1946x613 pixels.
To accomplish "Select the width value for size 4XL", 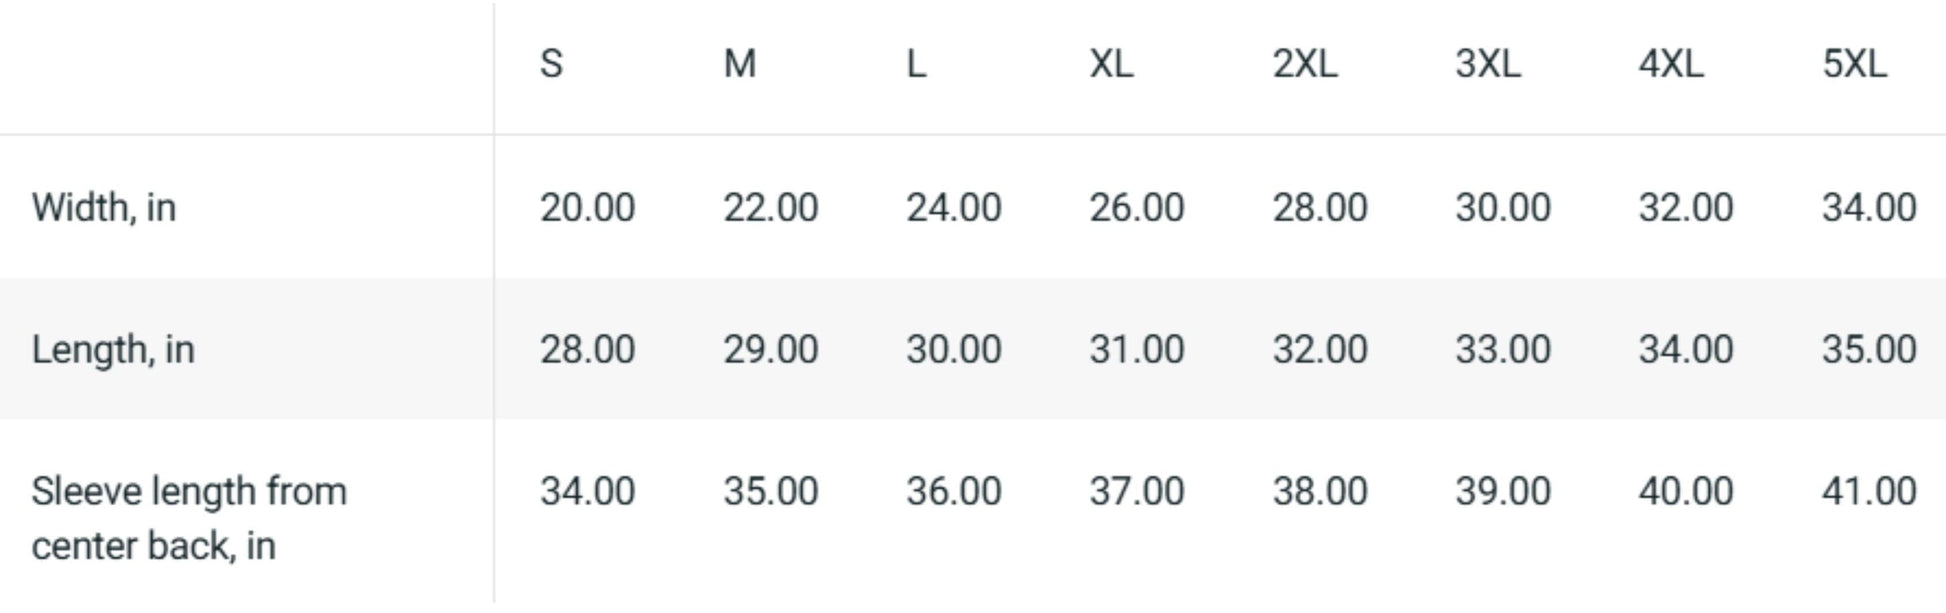I will click(1686, 208).
